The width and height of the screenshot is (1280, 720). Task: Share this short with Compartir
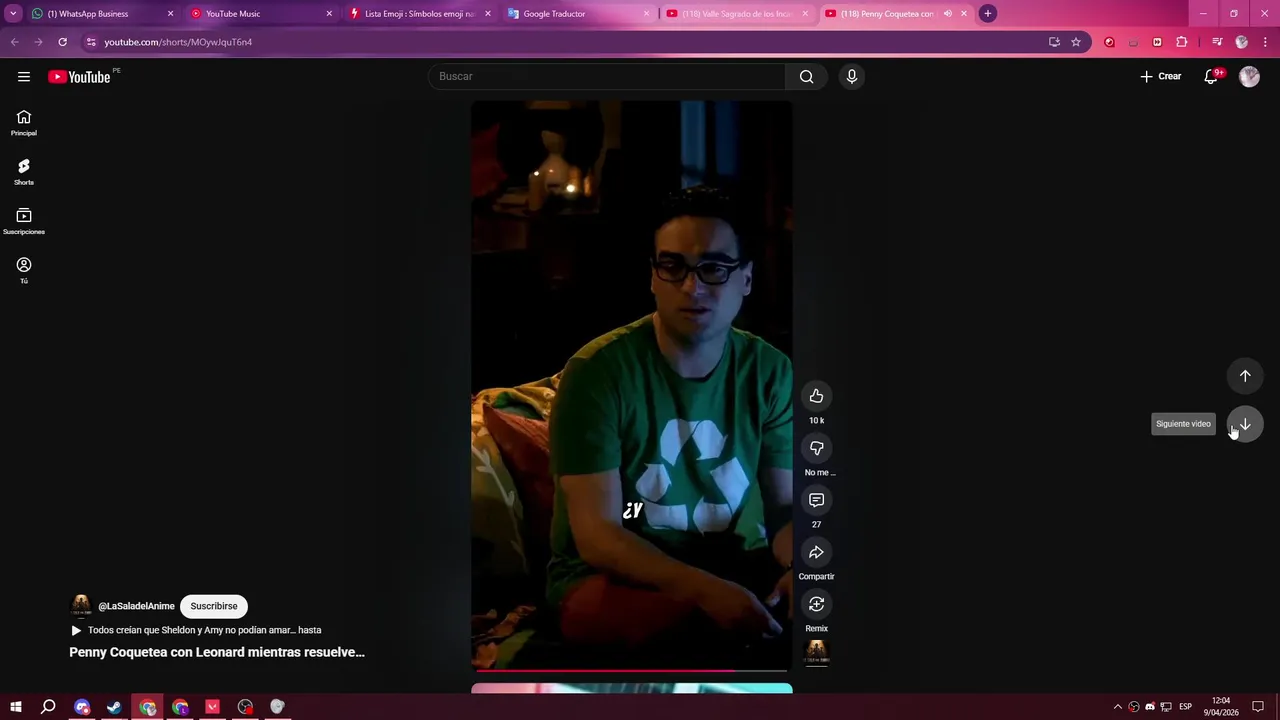click(816, 552)
